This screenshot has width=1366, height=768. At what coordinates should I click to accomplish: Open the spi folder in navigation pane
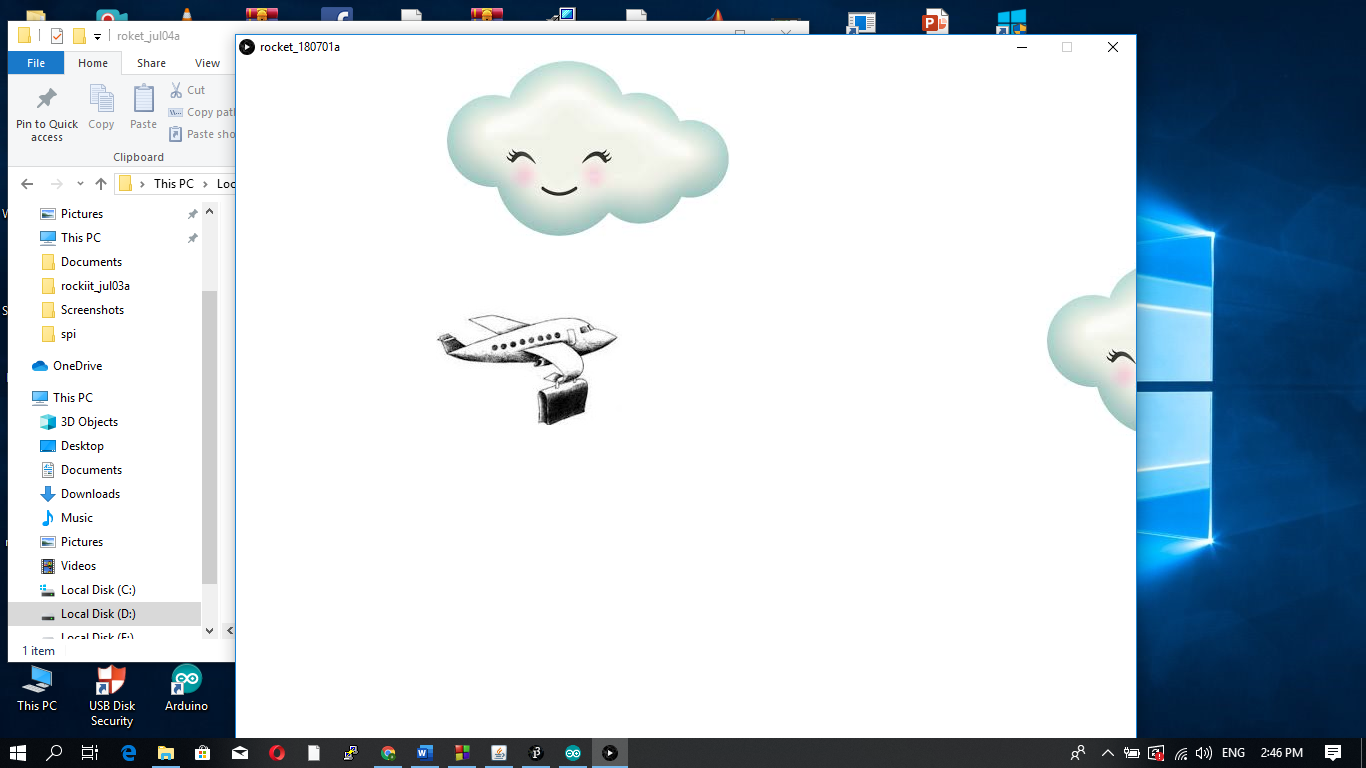click(x=68, y=334)
